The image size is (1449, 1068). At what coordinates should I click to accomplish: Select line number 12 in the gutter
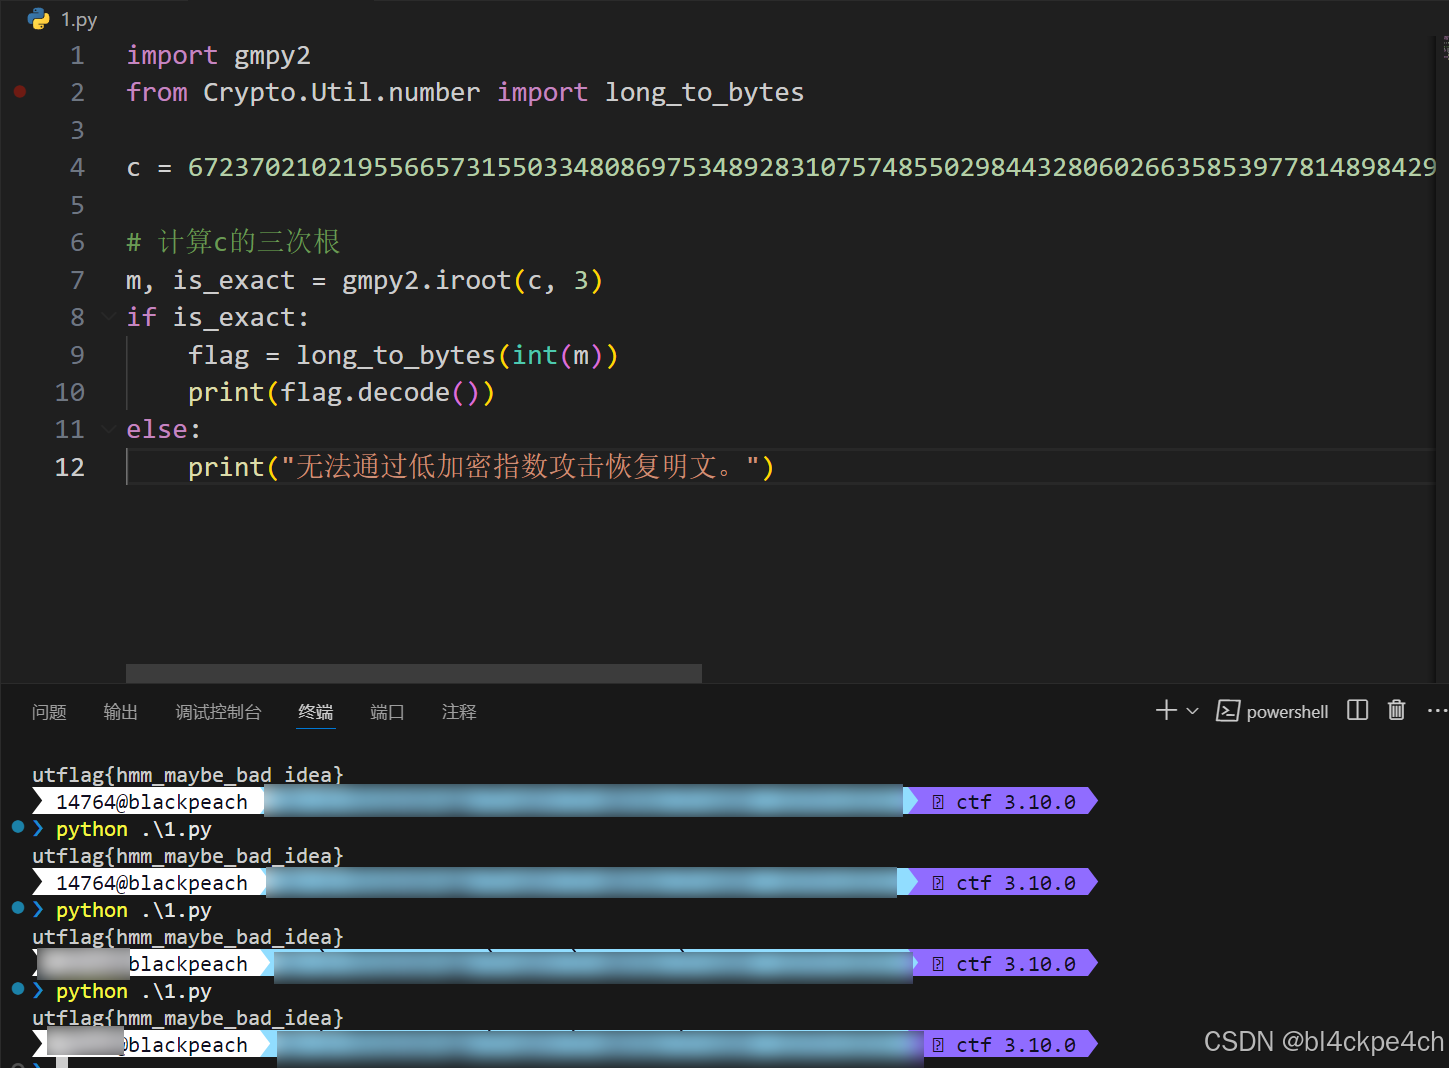(69, 466)
